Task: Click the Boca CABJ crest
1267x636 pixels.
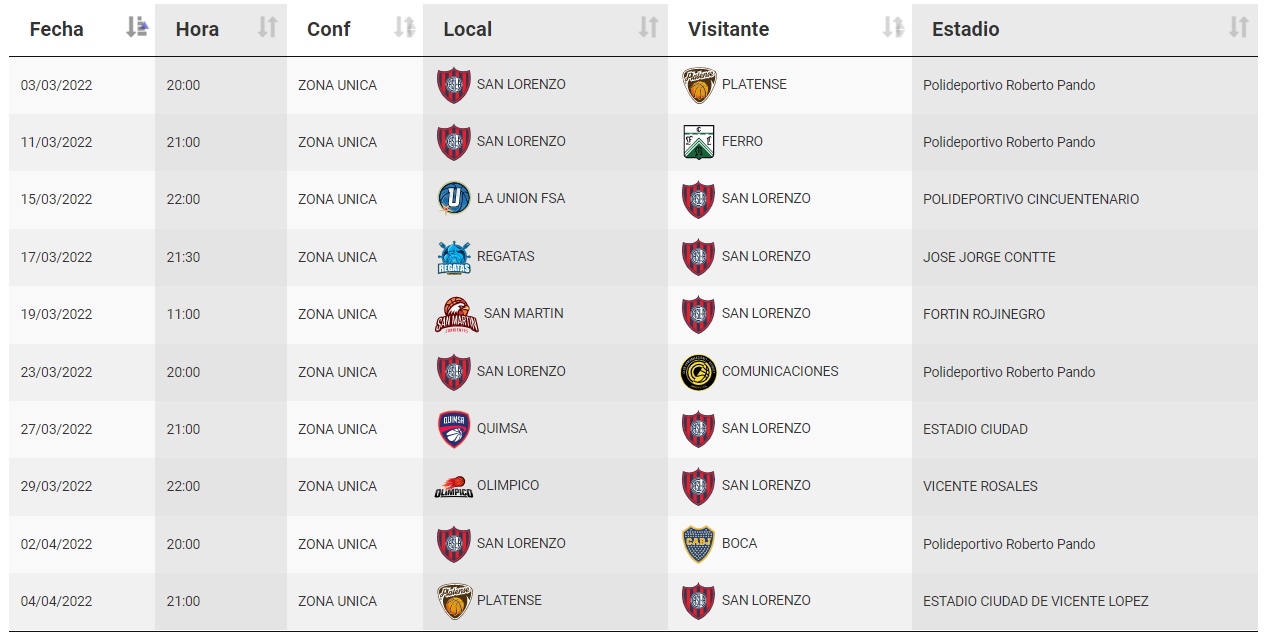Action: (x=699, y=544)
